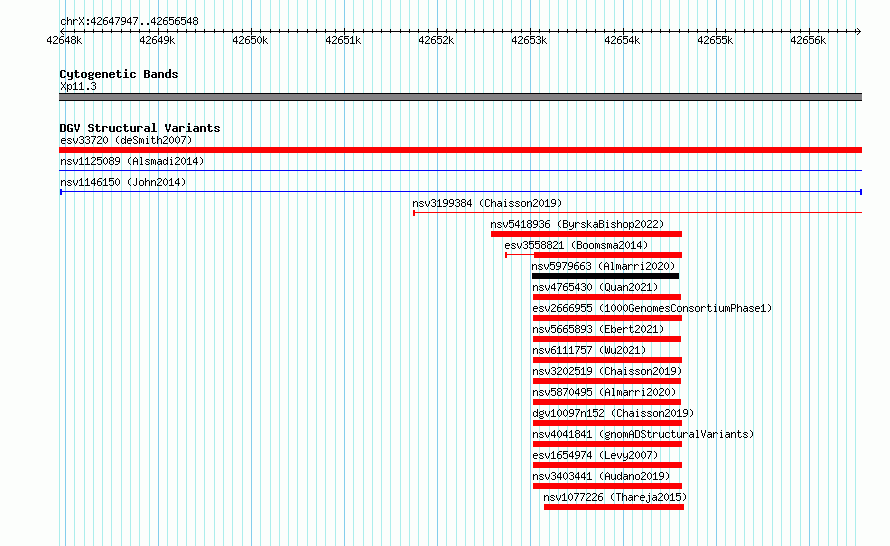Click the chrX:42647947..42656548 coordinate label
The image size is (890, 546).
point(129,21)
